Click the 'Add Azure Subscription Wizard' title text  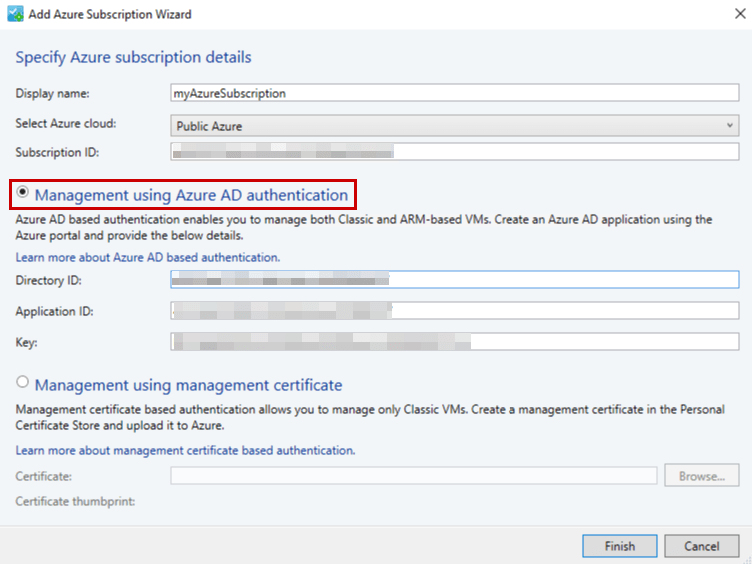110,14
